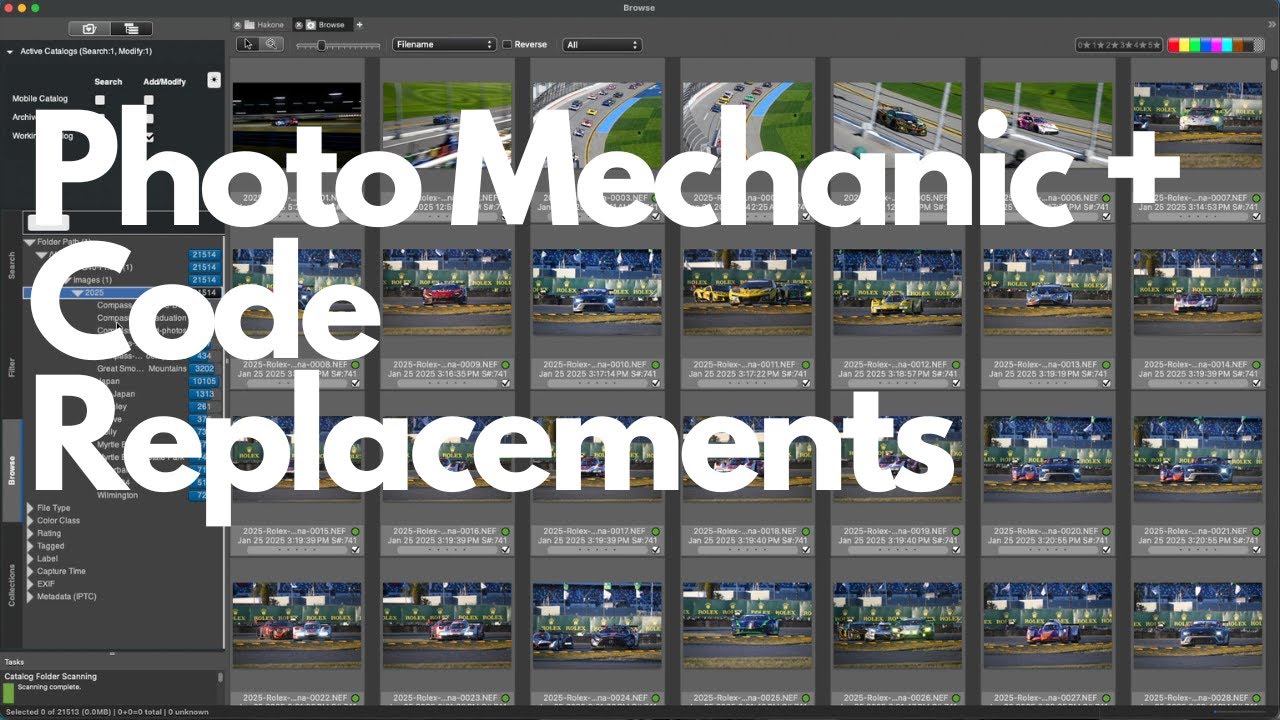This screenshot has width=1280, height=720.
Task: Click the 10105 count badge
Action: (203, 381)
